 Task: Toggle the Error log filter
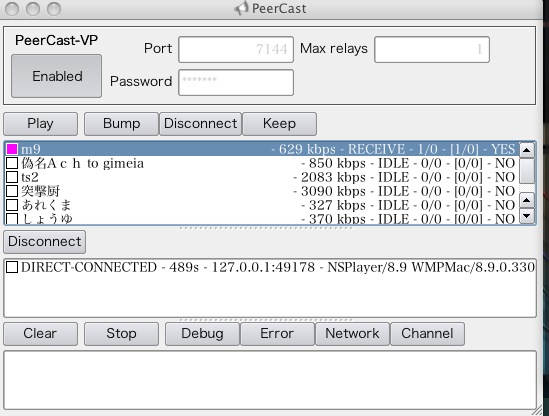(277, 334)
